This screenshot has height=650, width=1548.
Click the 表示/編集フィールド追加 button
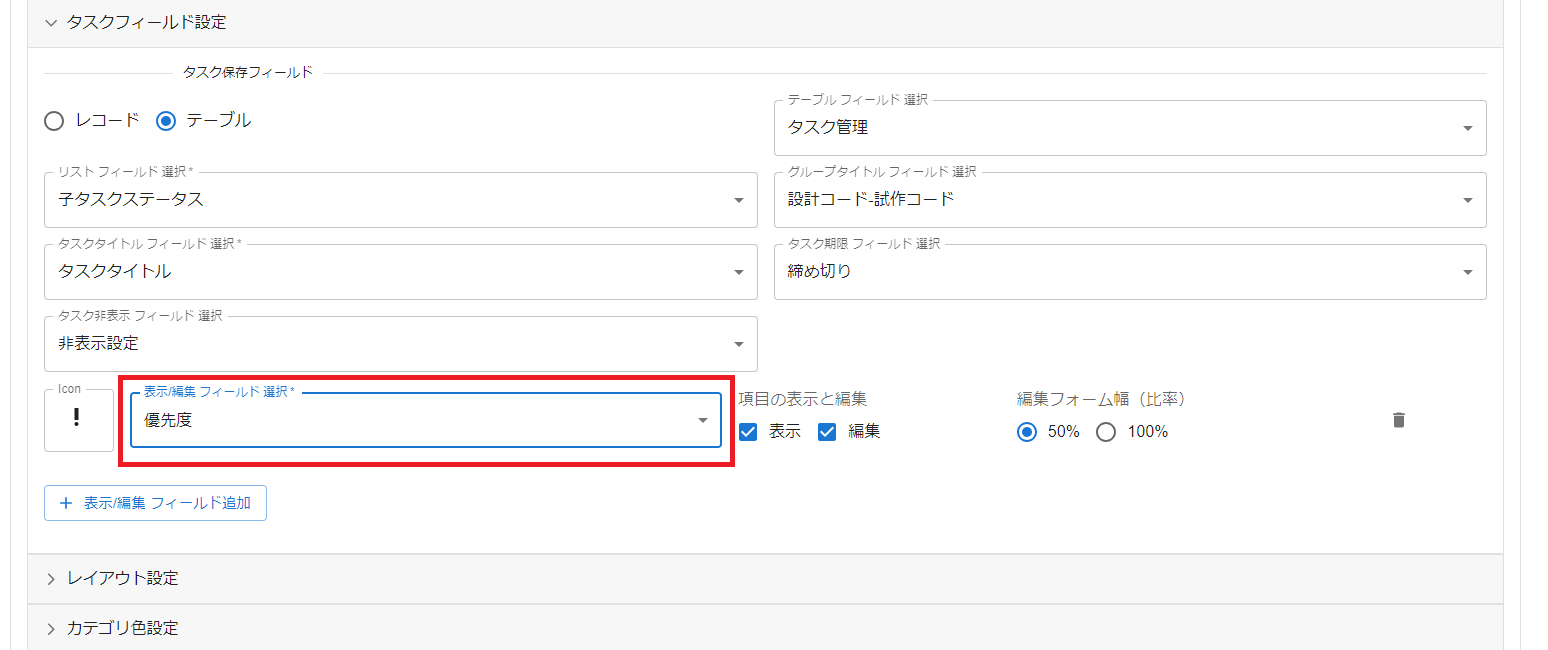tap(155, 503)
